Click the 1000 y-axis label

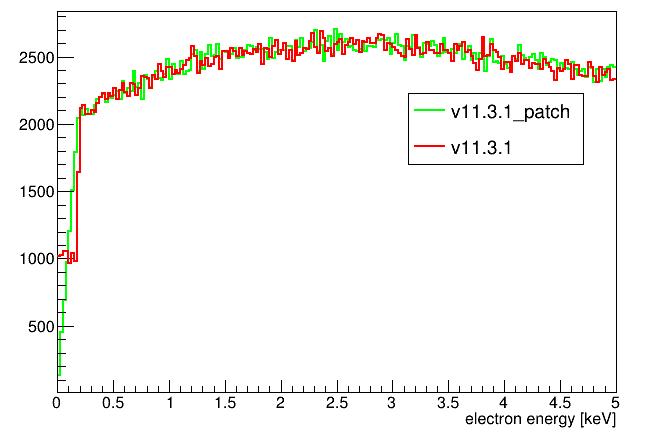click(x=36, y=259)
